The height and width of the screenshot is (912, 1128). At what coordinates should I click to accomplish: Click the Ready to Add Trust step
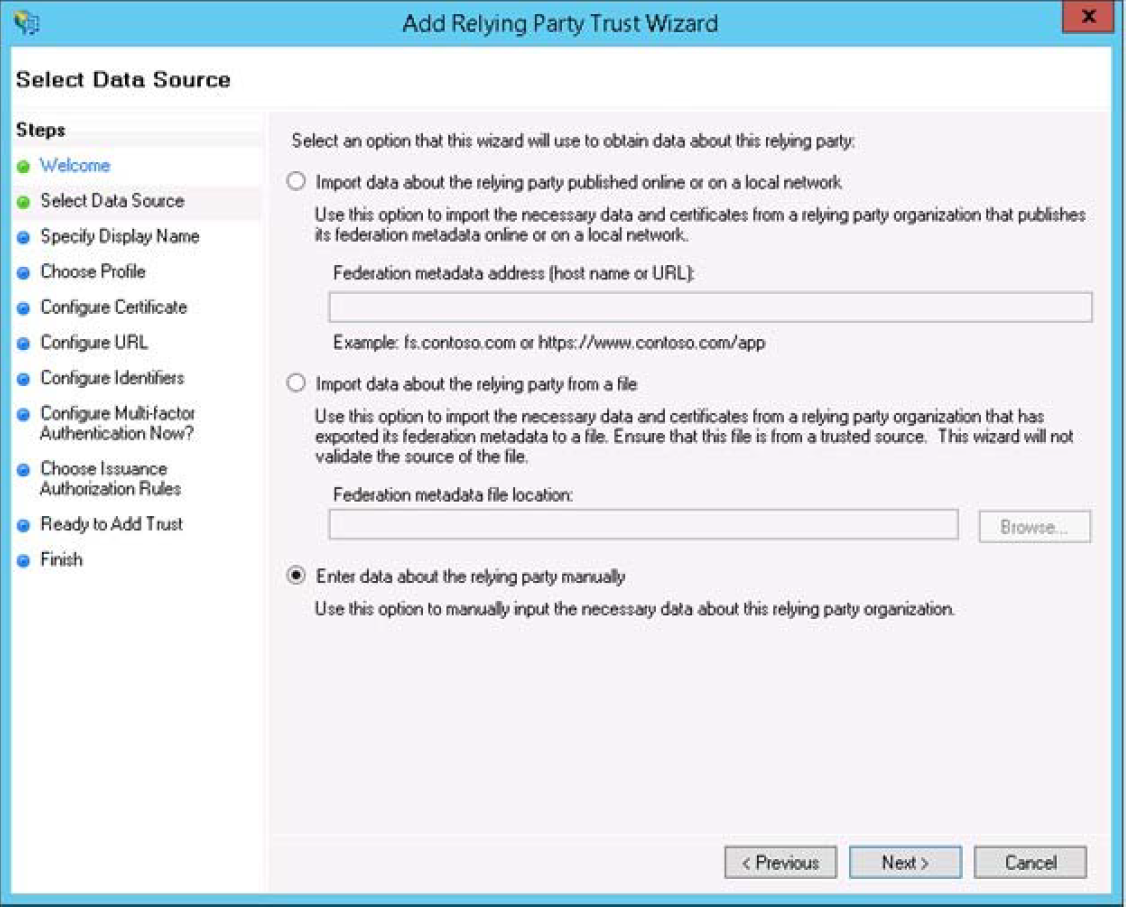[x=111, y=524]
